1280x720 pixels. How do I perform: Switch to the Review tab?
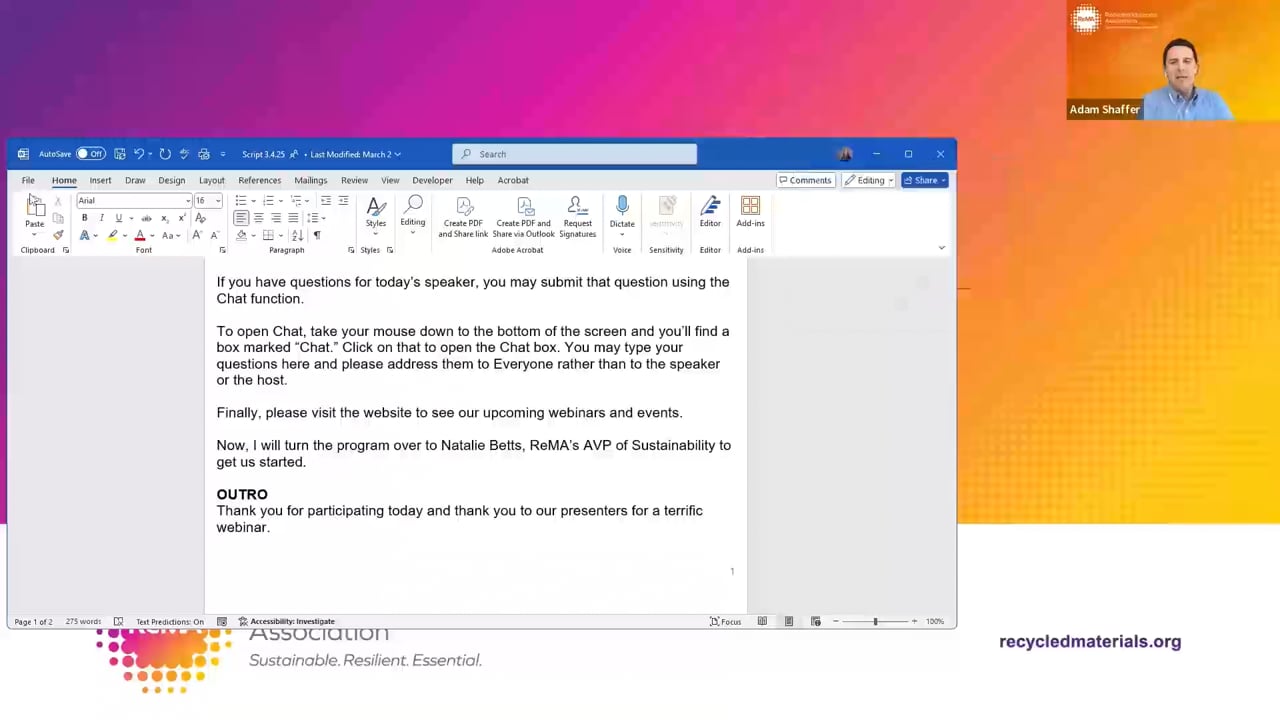(x=354, y=180)
